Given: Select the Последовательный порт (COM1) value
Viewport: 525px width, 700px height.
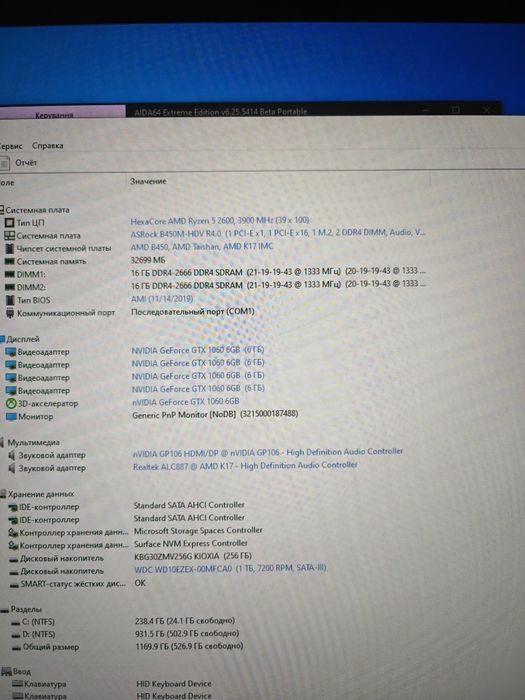Looking at the screenshot, I should click(x=192, y=312).
